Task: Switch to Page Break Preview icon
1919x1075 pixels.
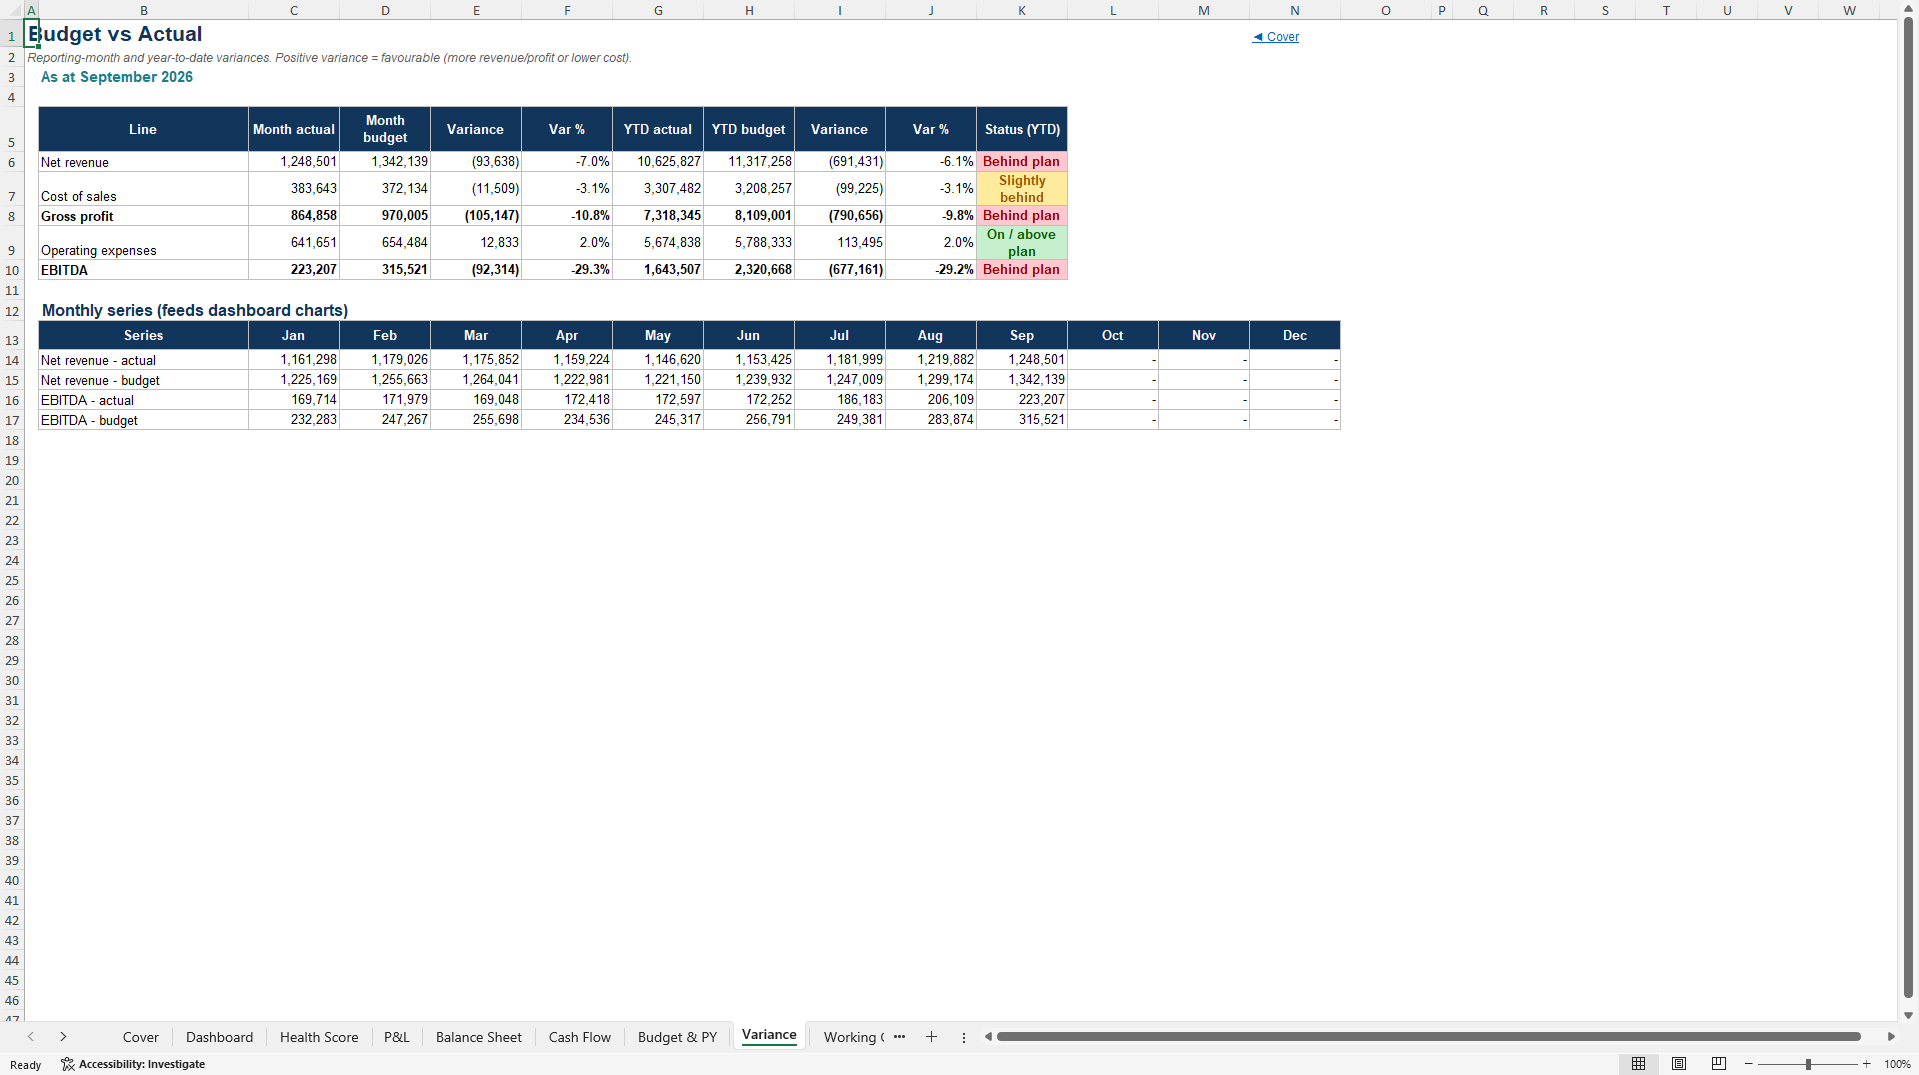Action: click(x=1719, y=1064)
